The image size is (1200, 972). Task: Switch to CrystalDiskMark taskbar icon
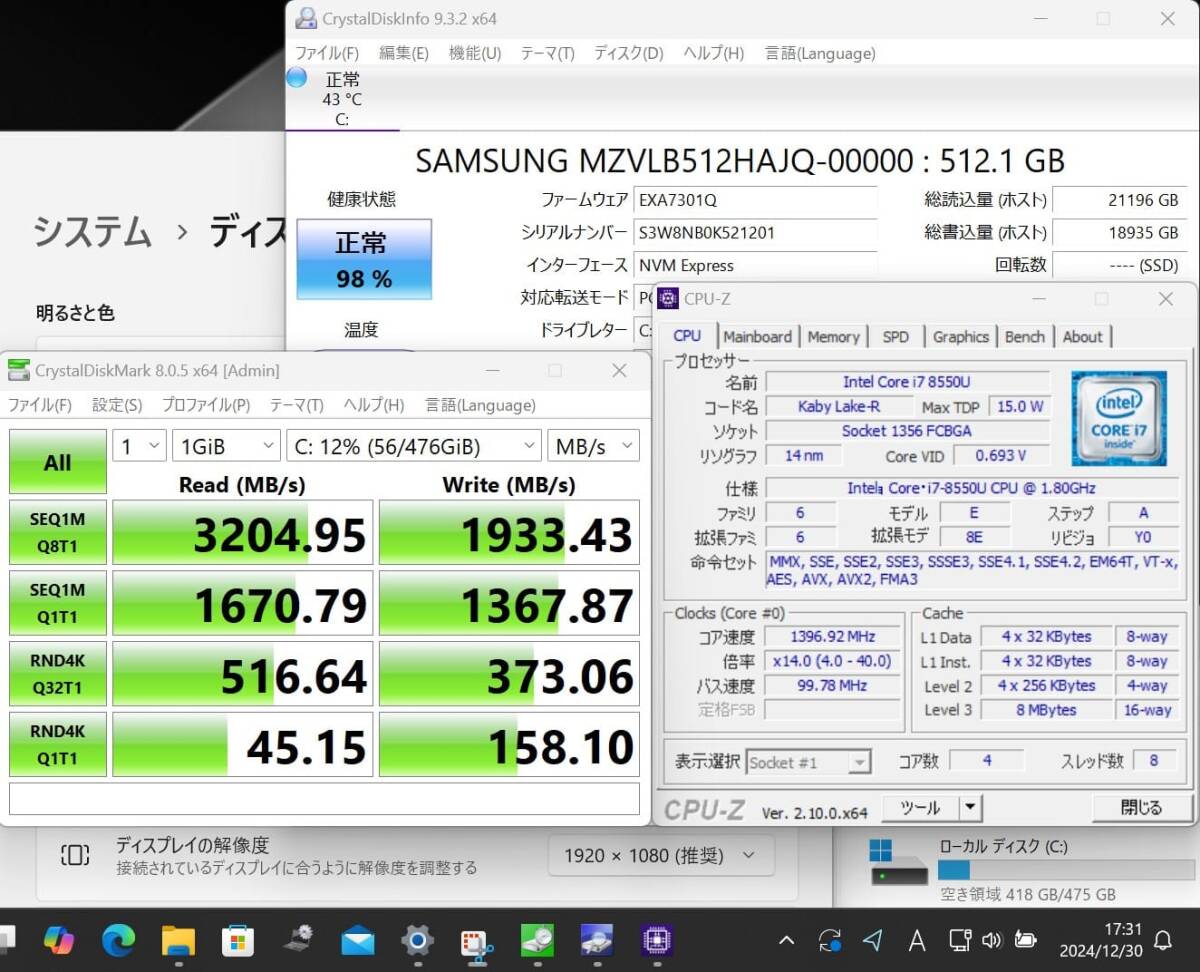click(x=537, y=940)
